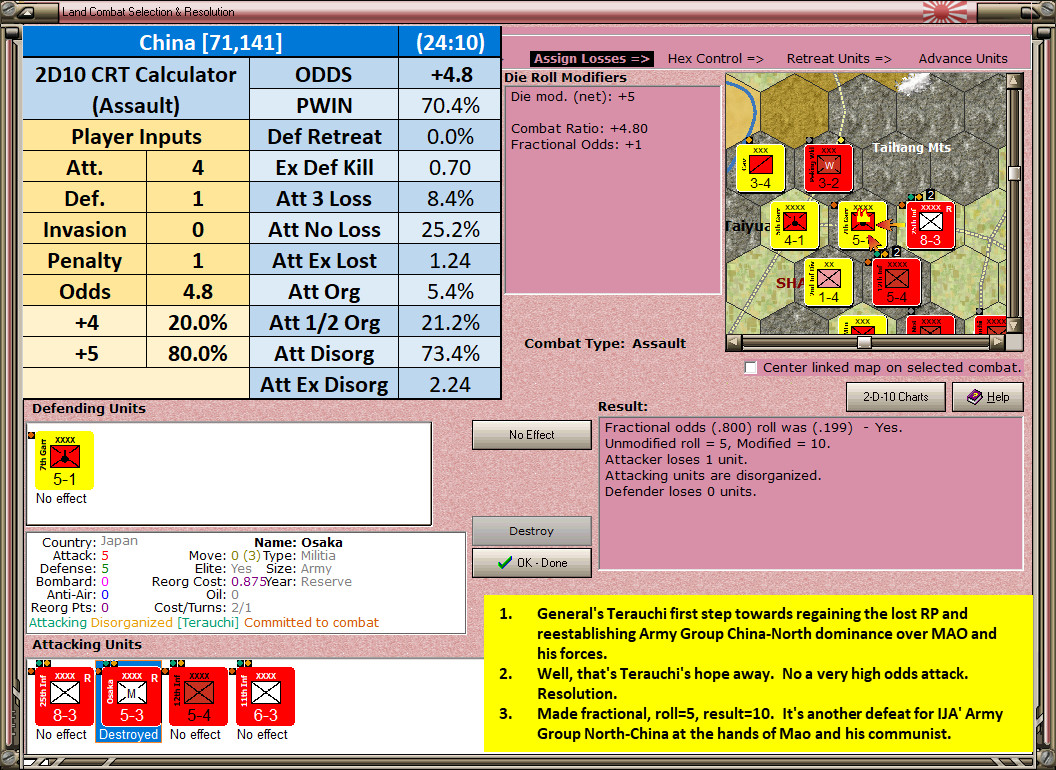Click the No Effect button
Screen dimensions: 1056x770
pos(531,435)
